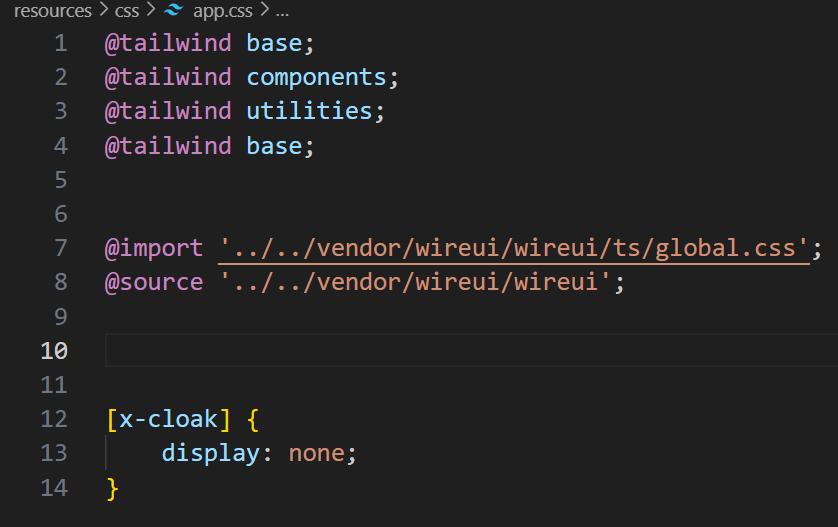The height and width of the screenshot is (527, 838).
Task: Place cursor on empty line 10
Action: (x=400, y=350)
